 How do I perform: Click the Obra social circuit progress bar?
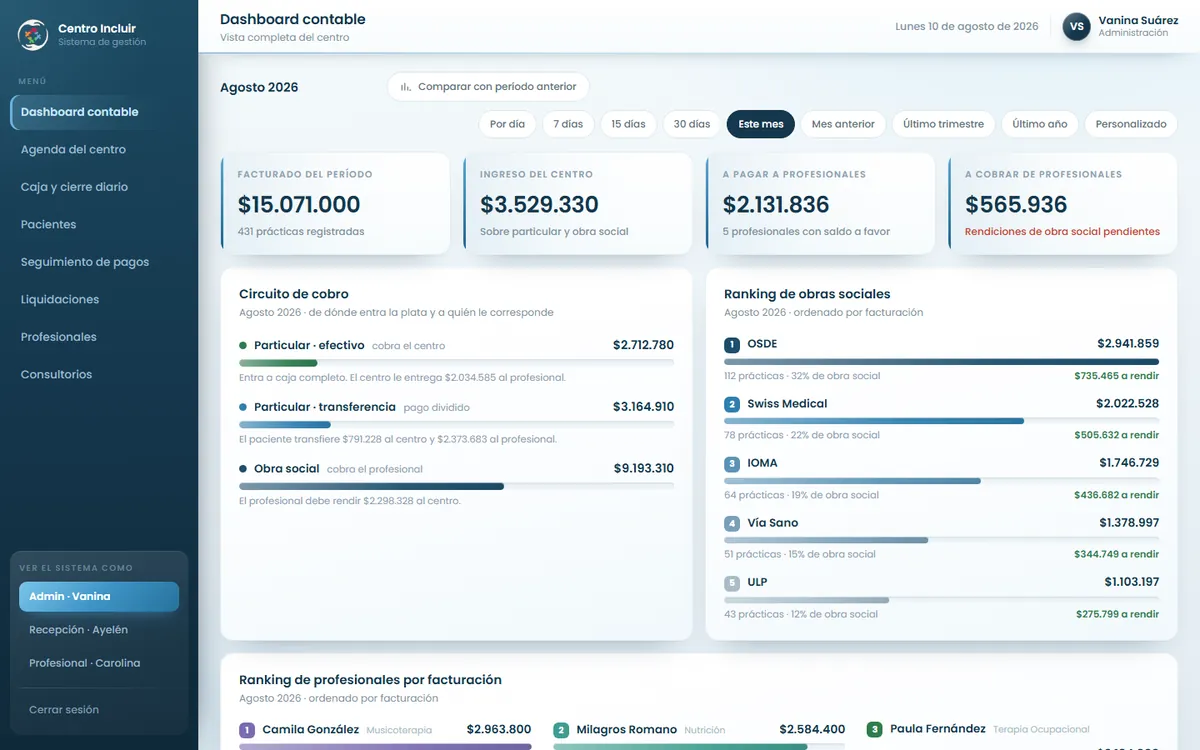pos(456,486)
